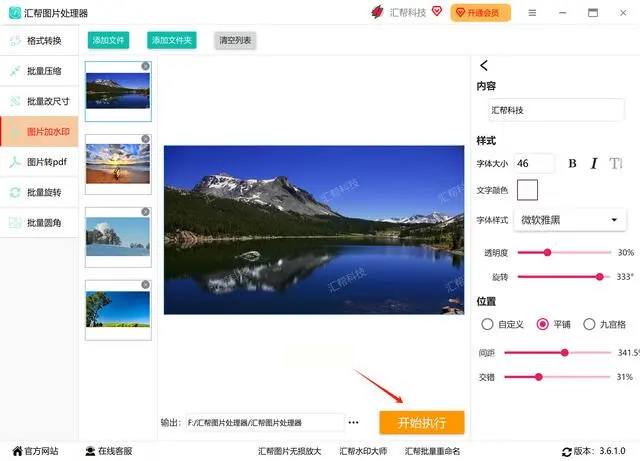640x461 pixels.
Task: Click the 字体大小 field showing 46
Action: [534, 163]
